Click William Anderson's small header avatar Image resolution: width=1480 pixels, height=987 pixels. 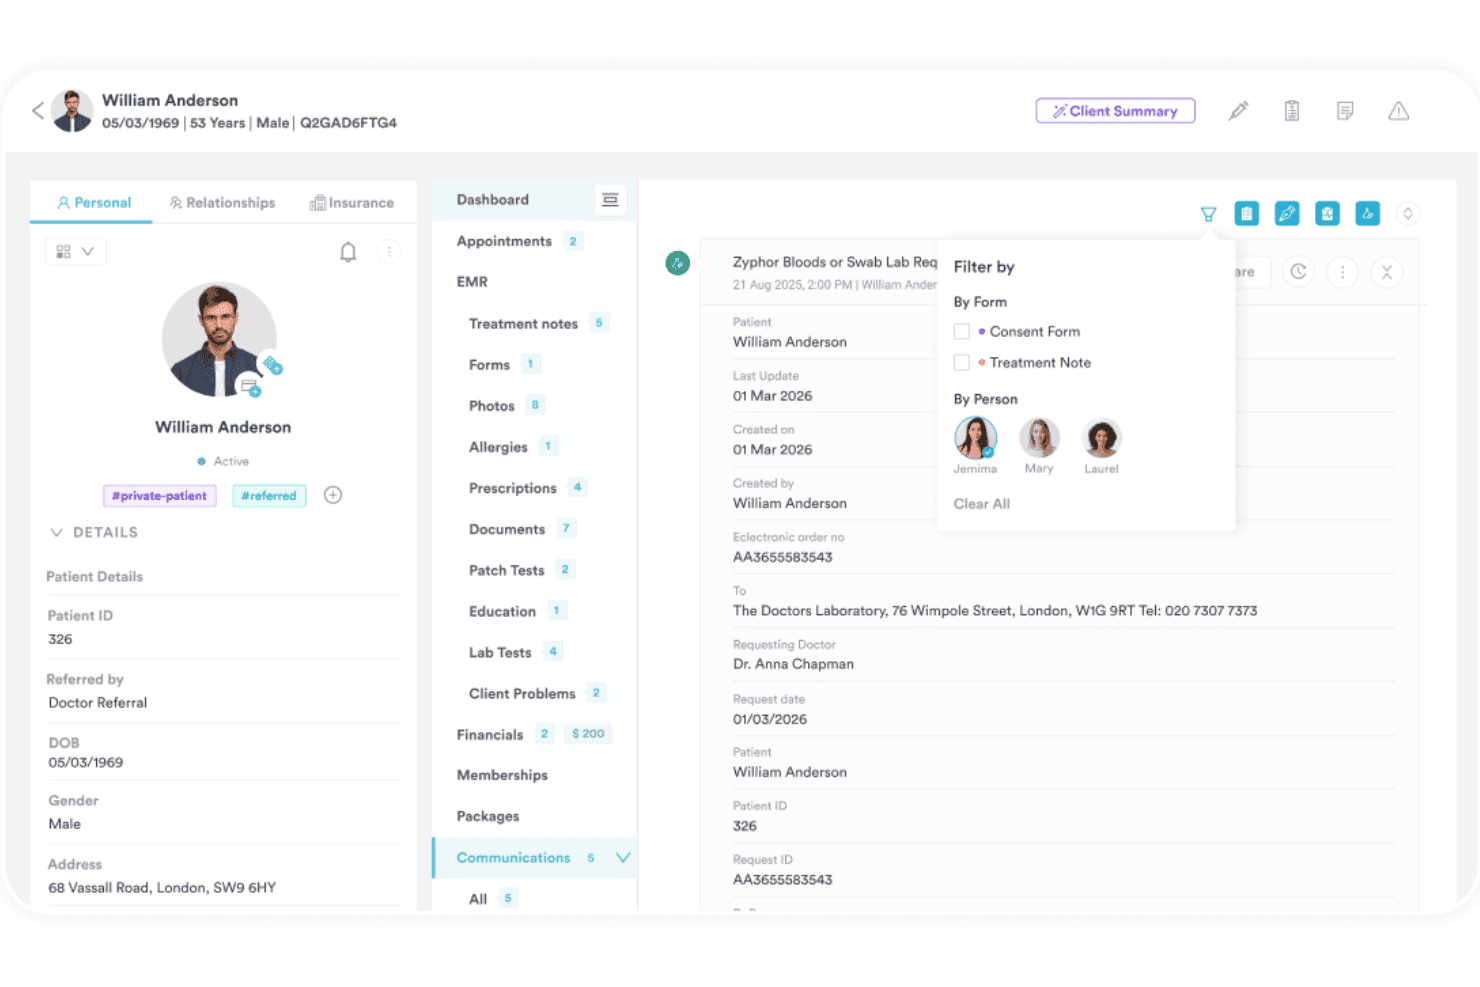pos(72,111)
